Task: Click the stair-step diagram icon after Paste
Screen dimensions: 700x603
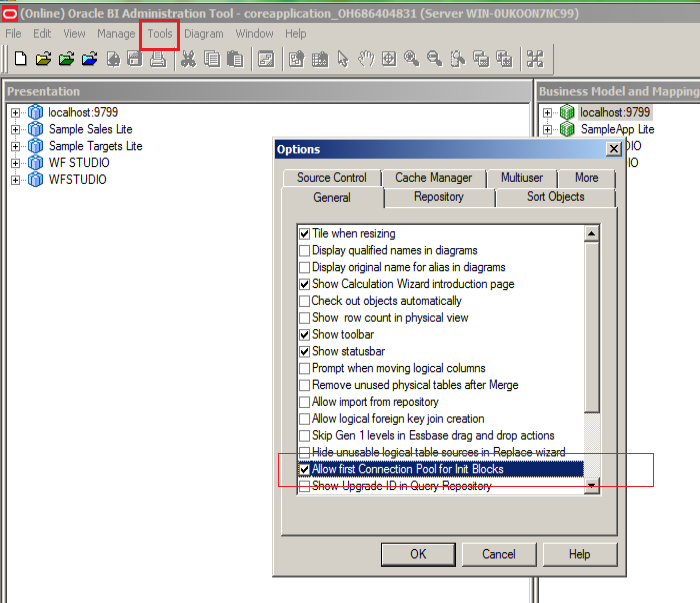Action: 266,58
